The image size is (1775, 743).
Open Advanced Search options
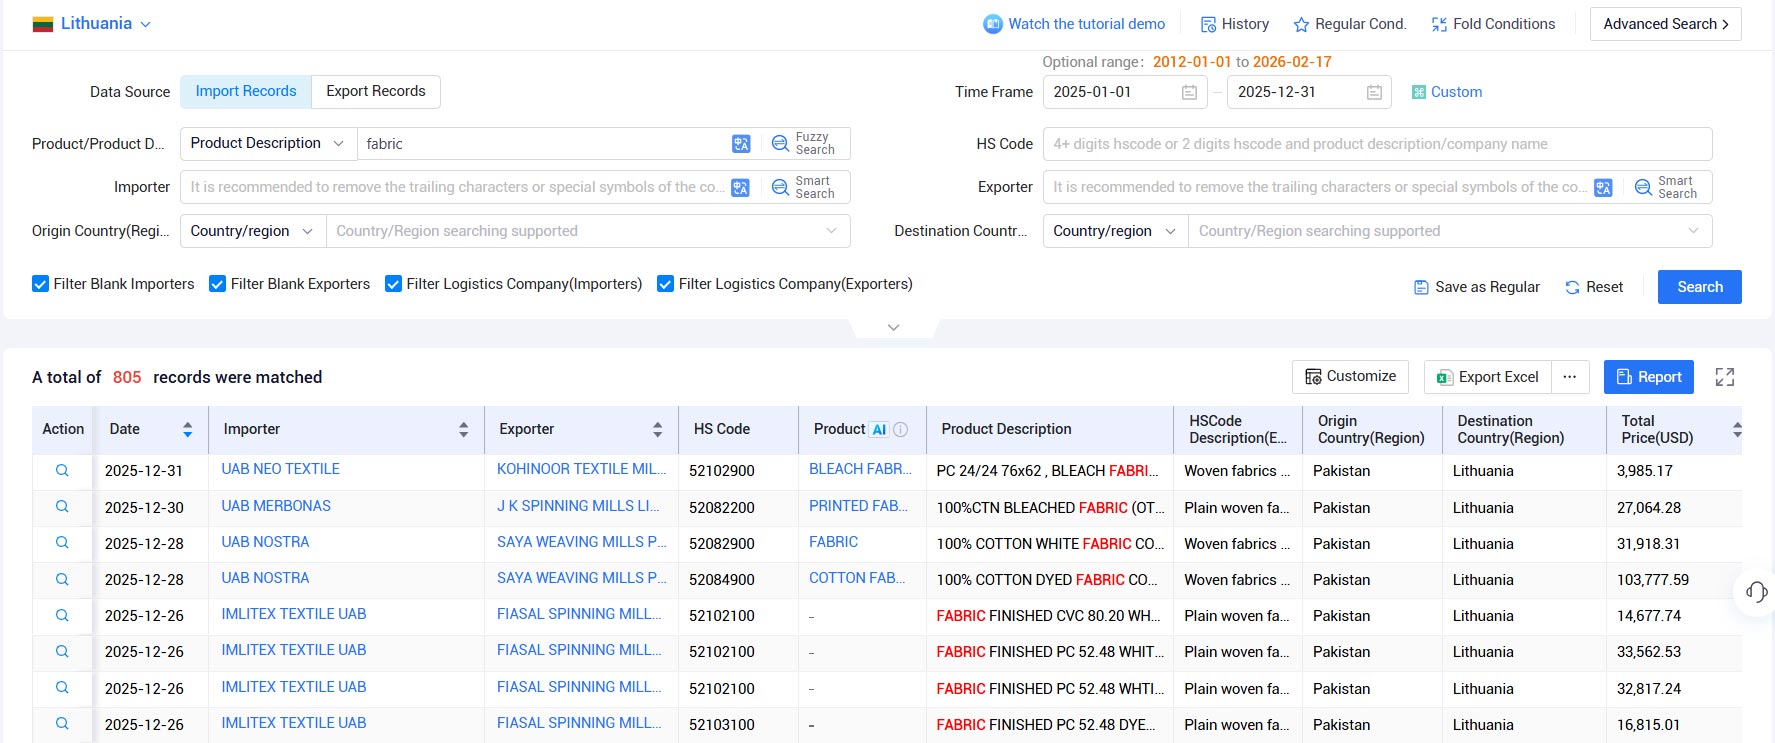click(x=1665, y=24)
